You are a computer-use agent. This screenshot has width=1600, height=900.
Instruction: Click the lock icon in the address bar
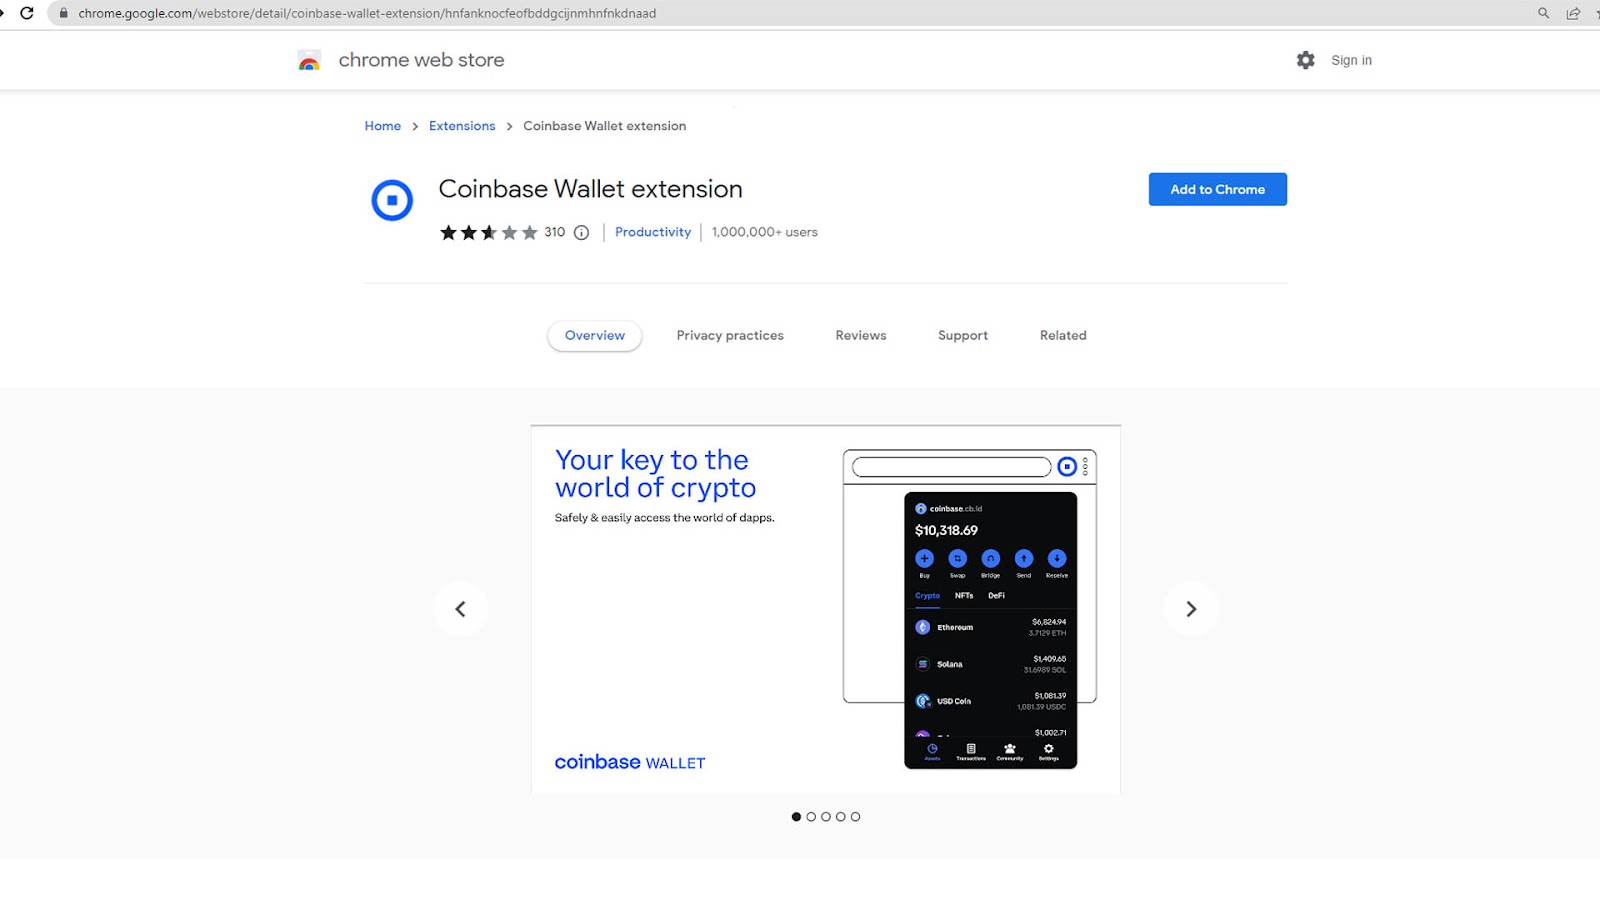pos(64,13)
